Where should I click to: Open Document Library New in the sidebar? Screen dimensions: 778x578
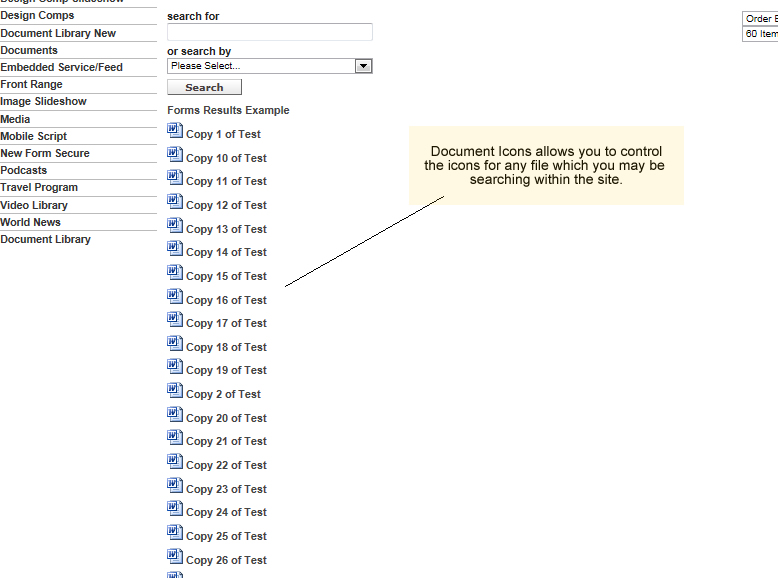(58, 33)
